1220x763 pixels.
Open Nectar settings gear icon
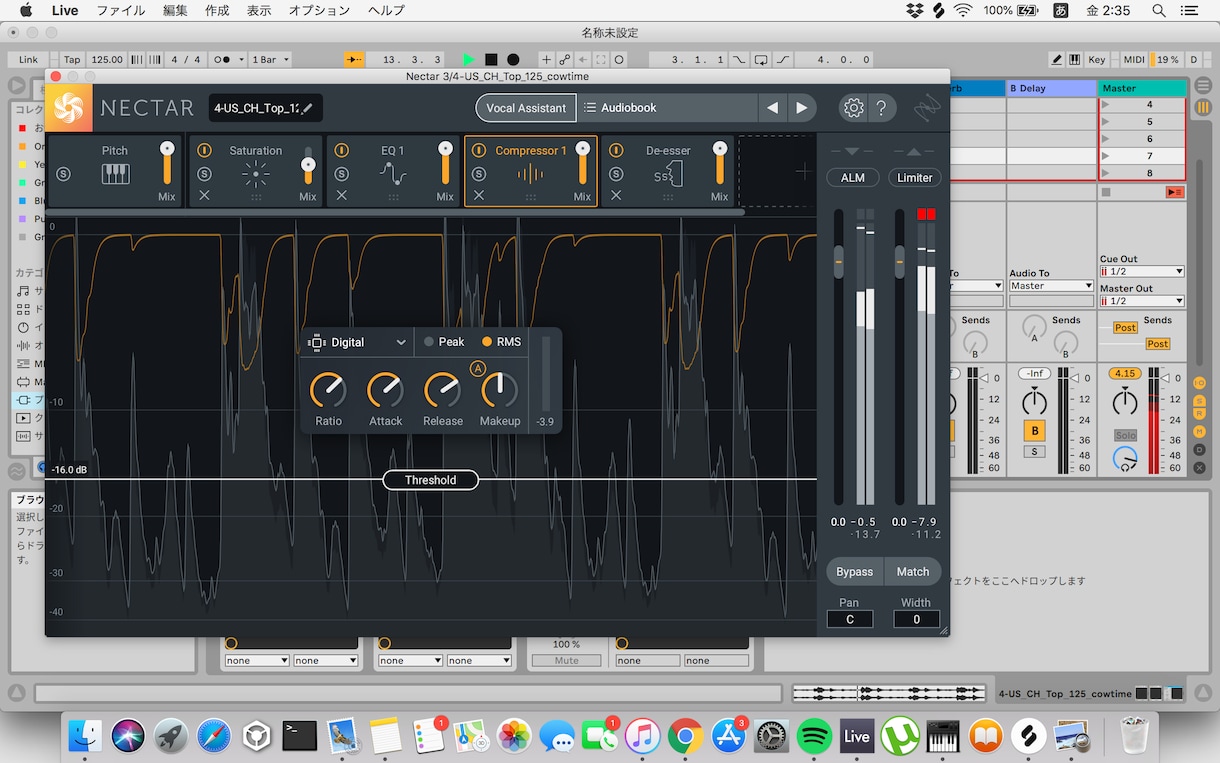click(x=853, y=108)
